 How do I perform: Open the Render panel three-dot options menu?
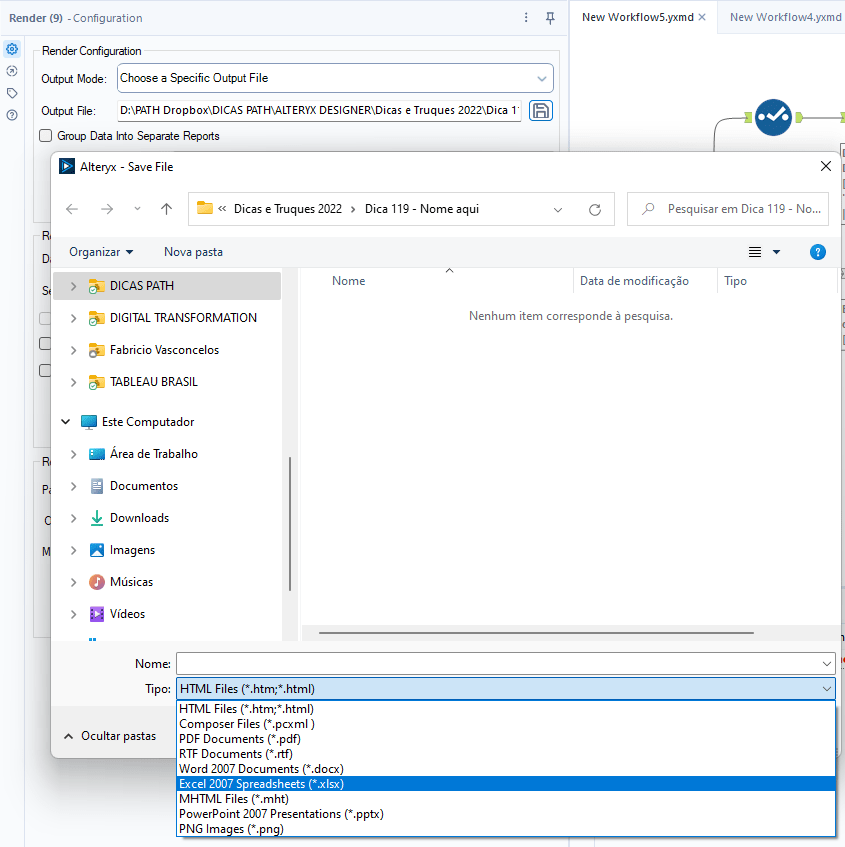point(526,18)
